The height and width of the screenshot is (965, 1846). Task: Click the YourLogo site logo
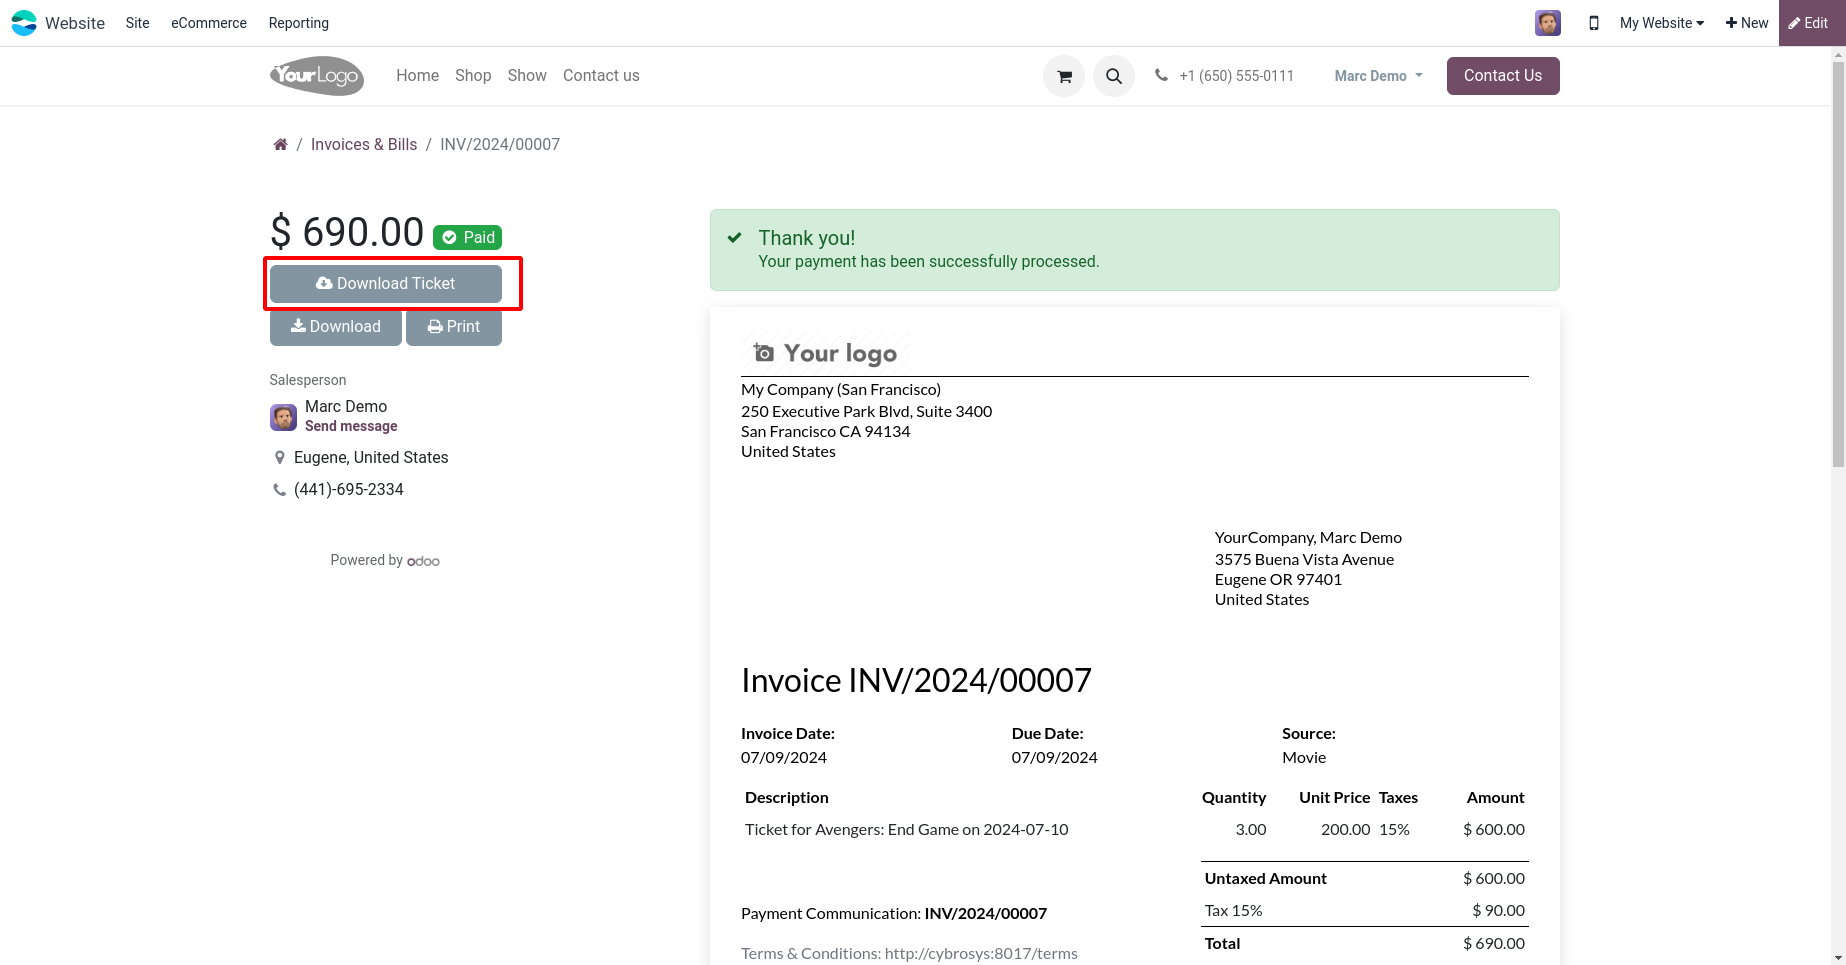tap(316, 76)
